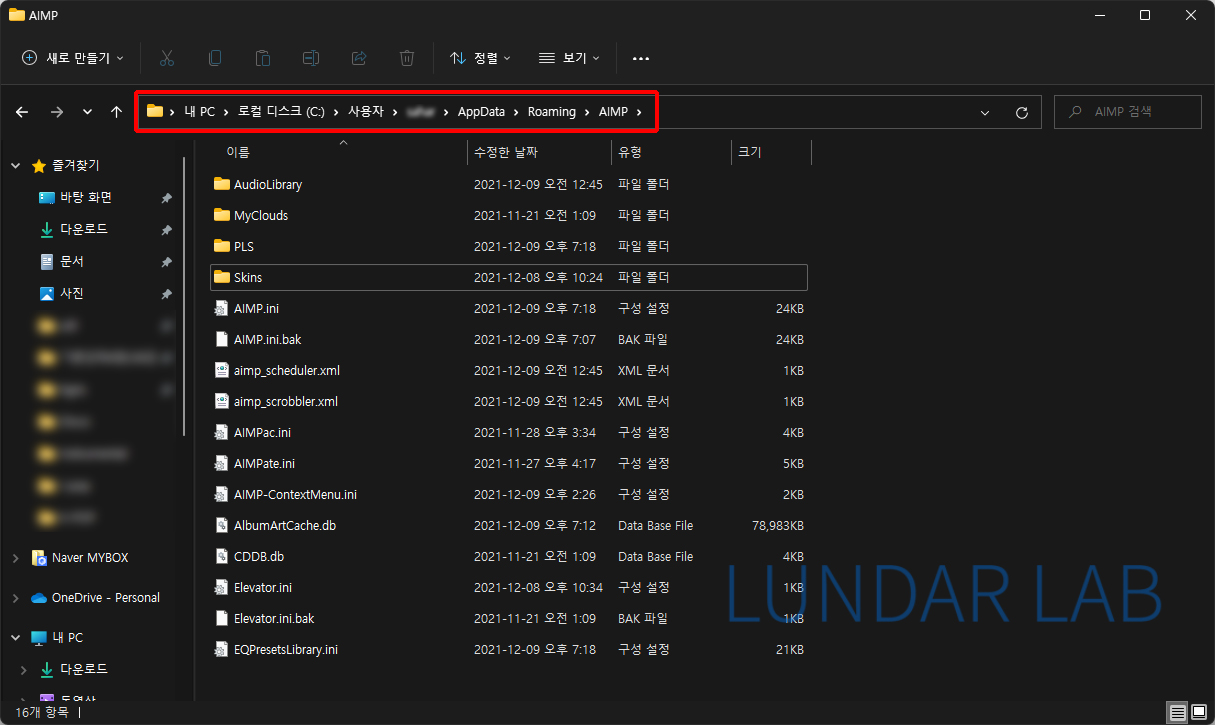Select AIMP-ContextMenu.ini file name
1215x725 pixels.
pyautogui.click(x=295, y=494)
